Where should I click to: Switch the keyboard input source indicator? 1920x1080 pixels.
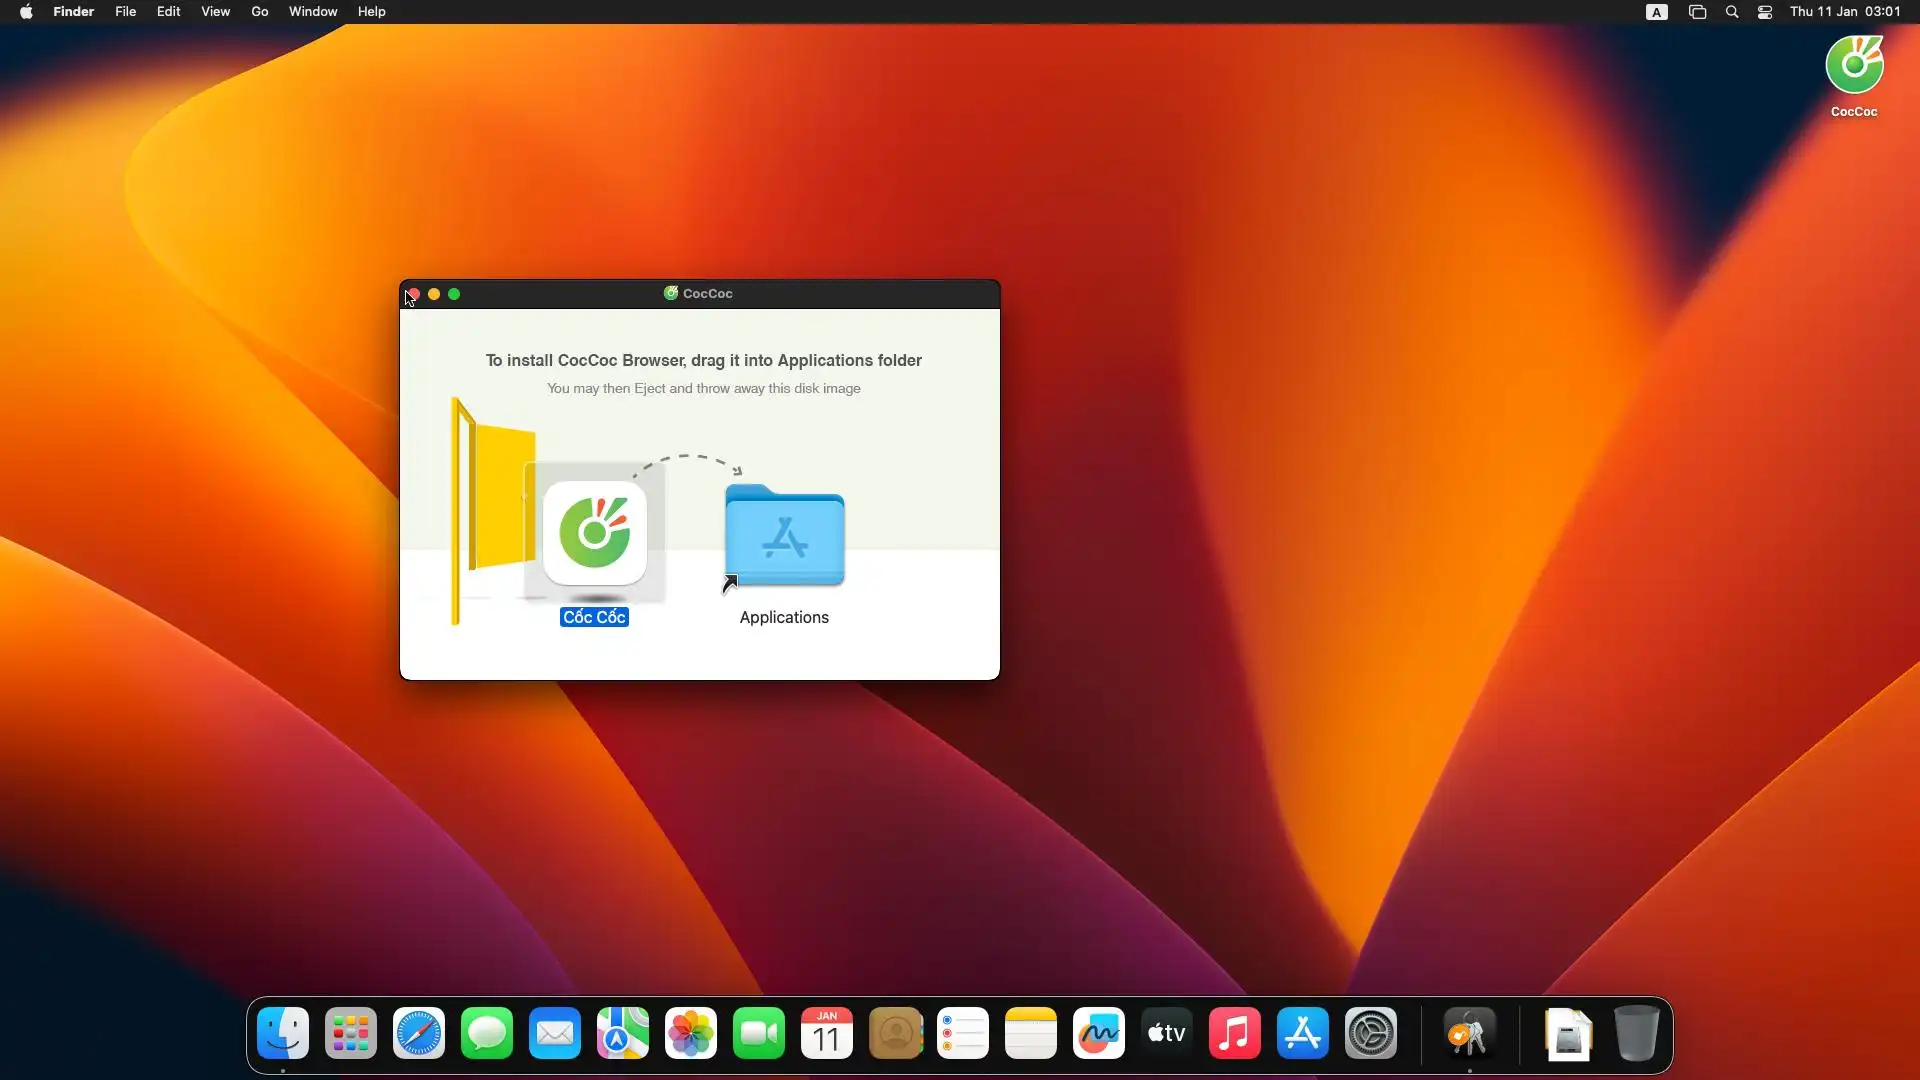tap(1657, 12)
